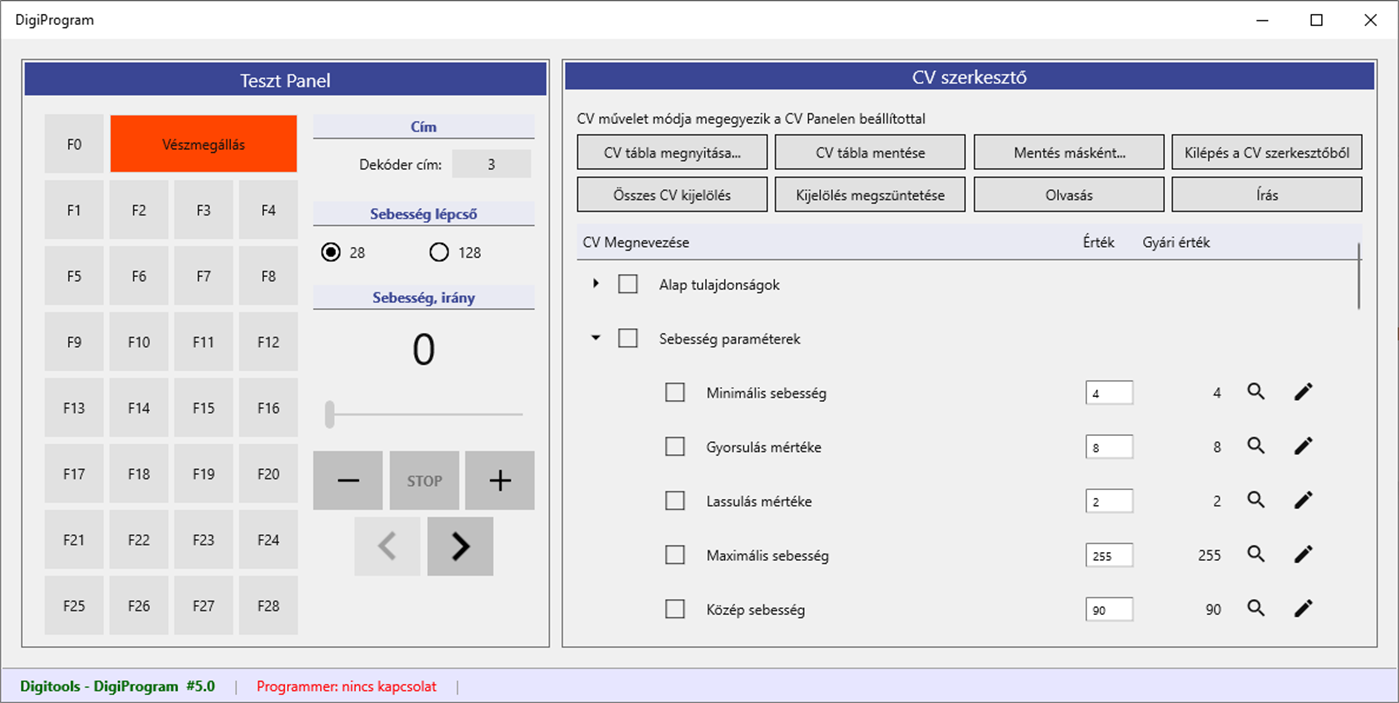This screenshot has width=1399, height=703.
Task: Select the magnifier icon beside Lassulás mértéke
Action: (1256, 500)
